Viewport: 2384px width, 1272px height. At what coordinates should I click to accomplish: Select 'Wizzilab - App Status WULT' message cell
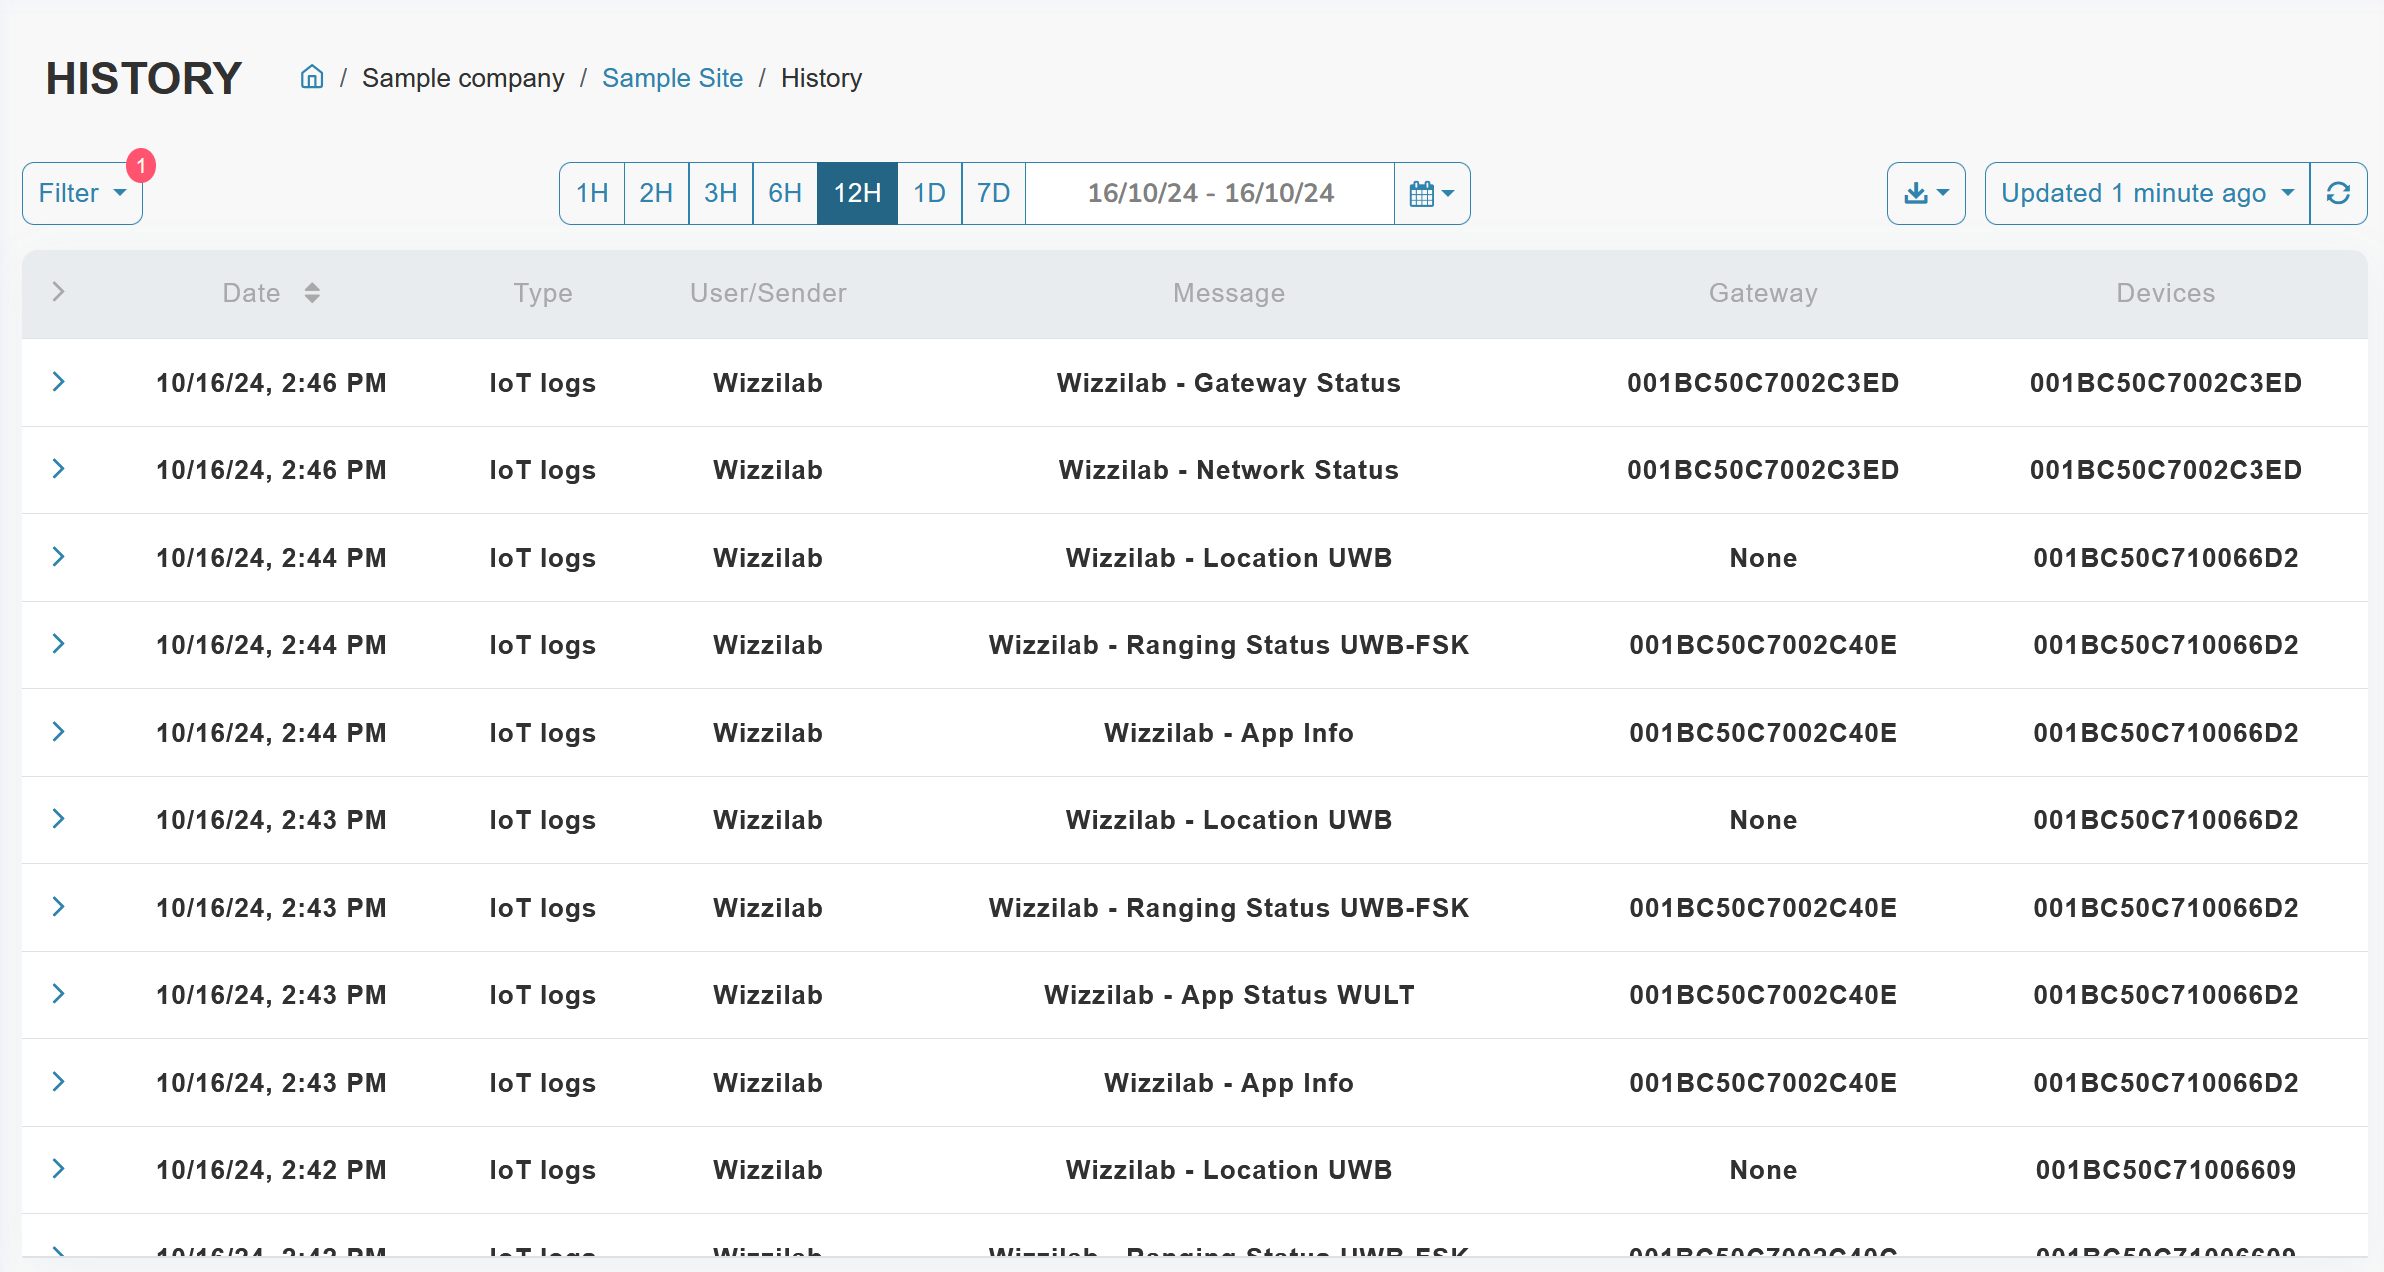1229,995
